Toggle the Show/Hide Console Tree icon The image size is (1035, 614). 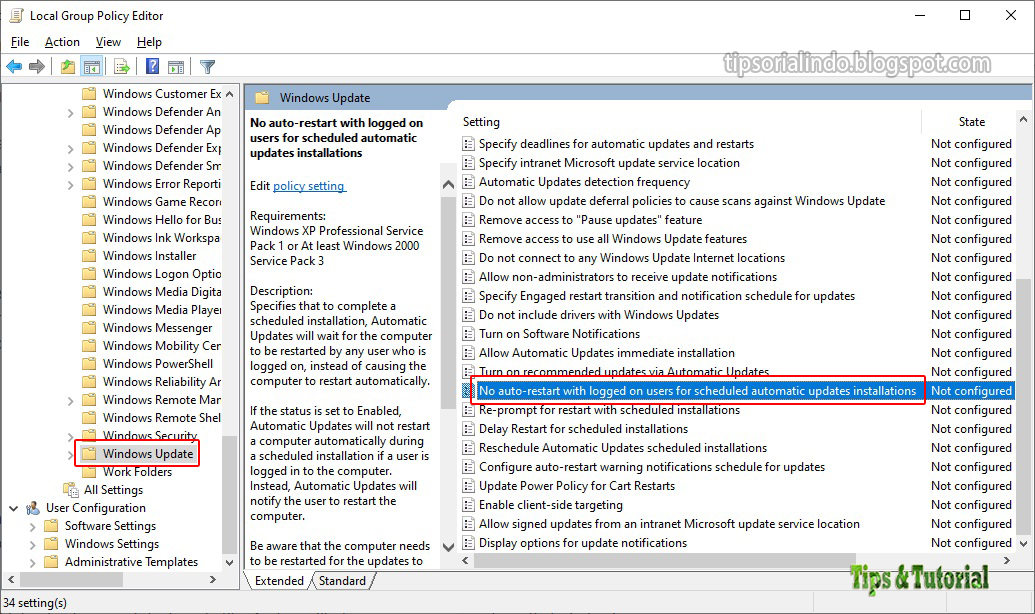[x=91, y=66]
